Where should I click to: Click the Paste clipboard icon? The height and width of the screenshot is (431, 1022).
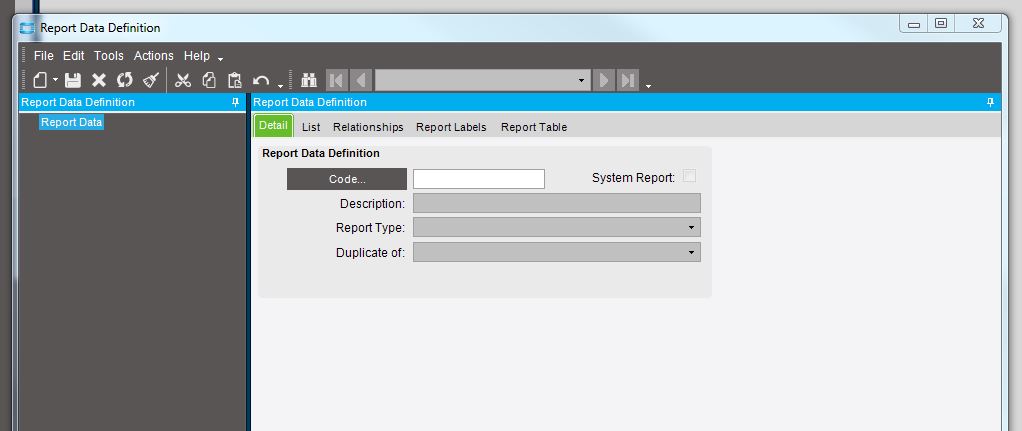pyautogui.click(x=235, y=80)
